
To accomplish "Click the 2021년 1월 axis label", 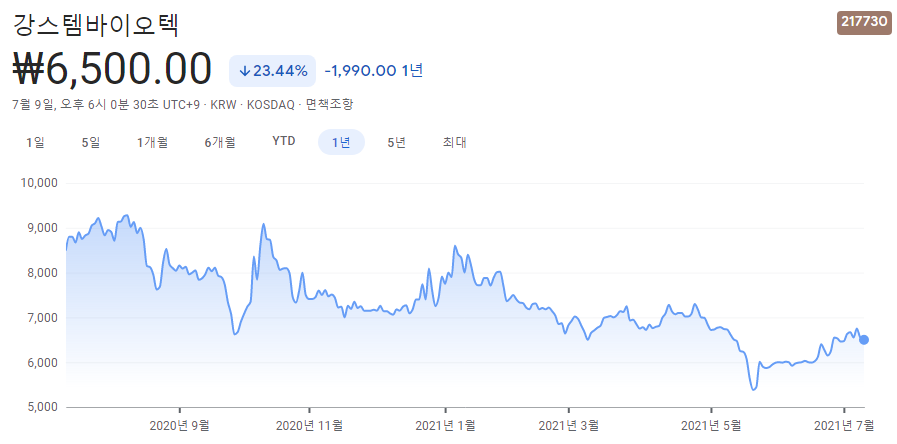I will point(445,425).
